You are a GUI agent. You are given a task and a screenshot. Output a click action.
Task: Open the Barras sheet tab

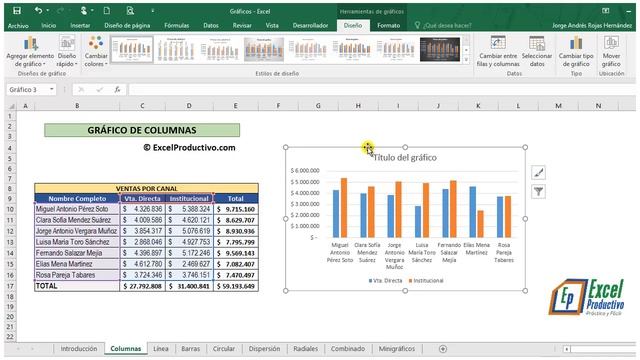(191, 349)
